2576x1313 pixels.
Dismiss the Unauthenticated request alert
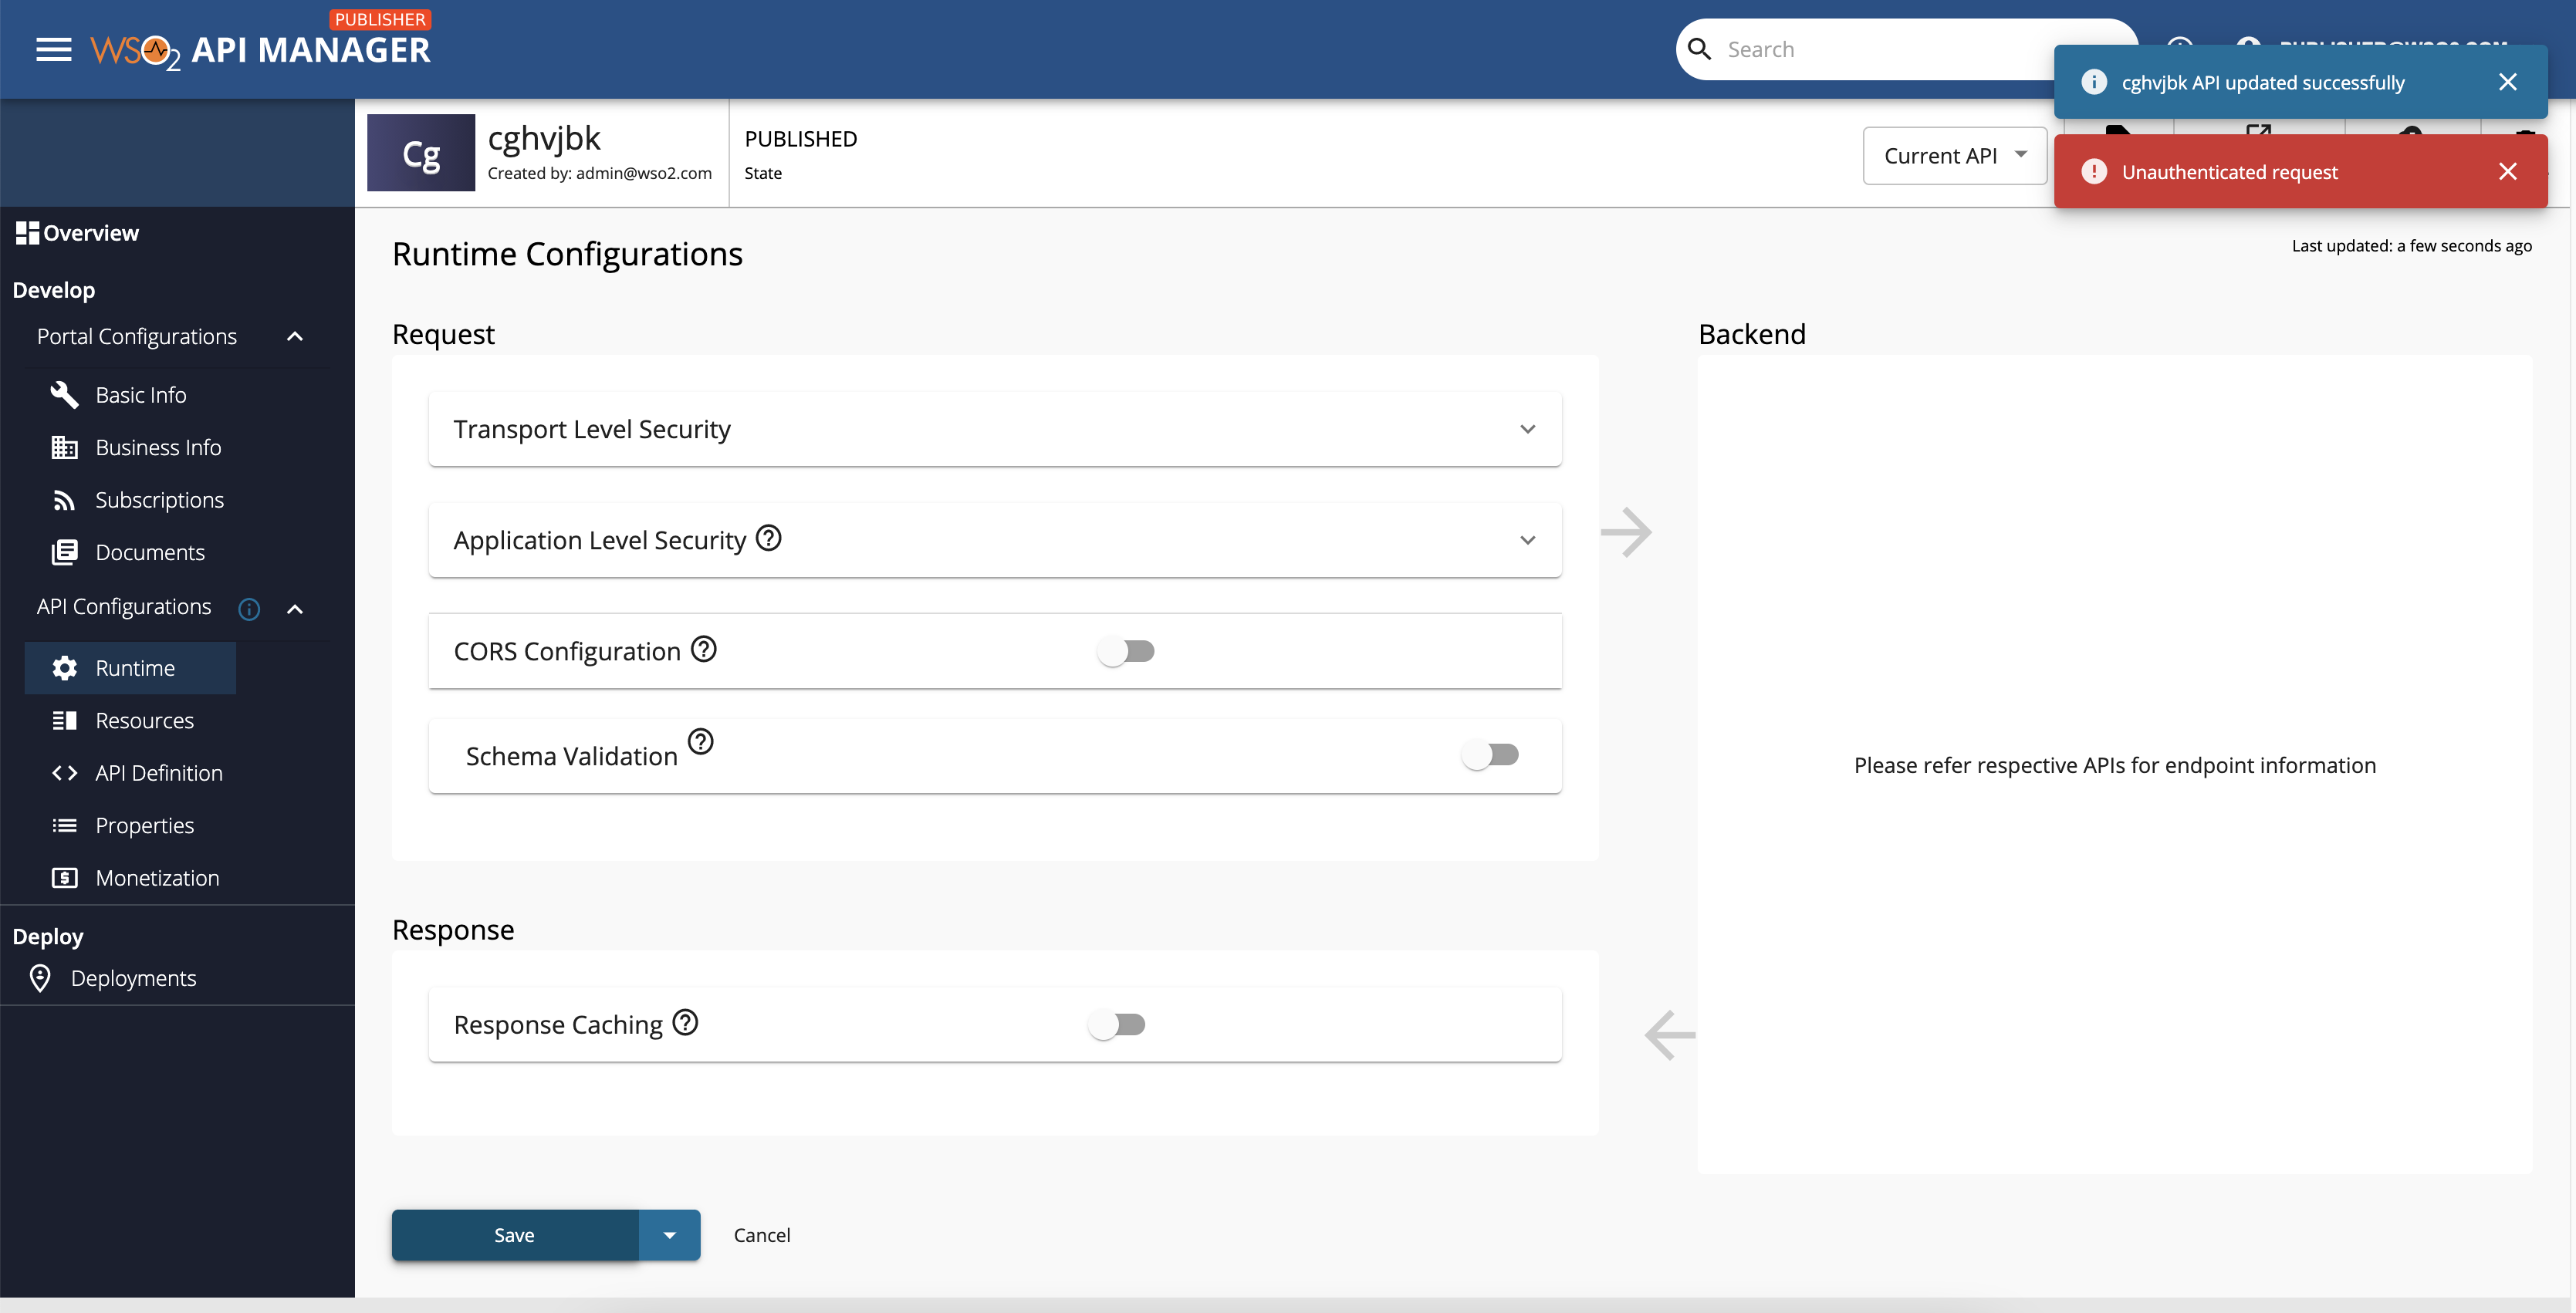[x=2507, y=171]
